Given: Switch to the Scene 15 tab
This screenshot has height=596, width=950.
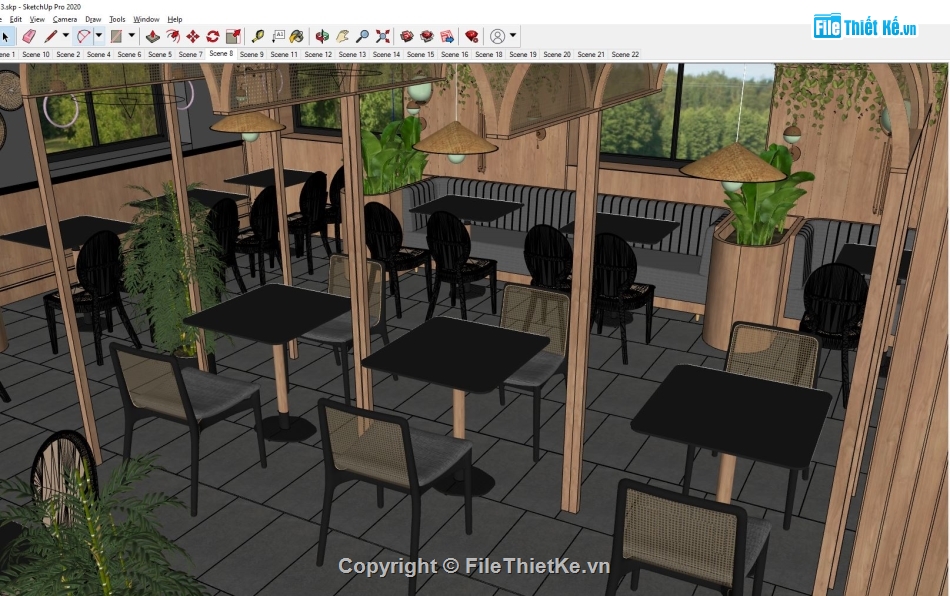Looking at the screenshot, I should tap(420, 55).
